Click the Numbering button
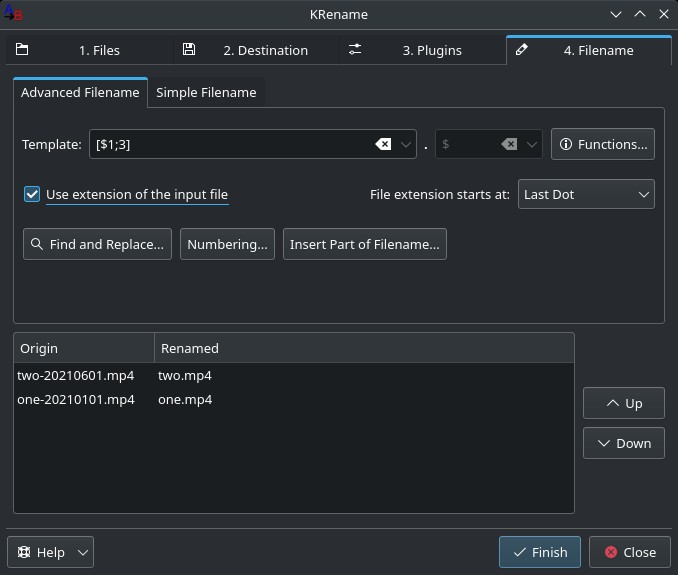This screenshot has height=575, width=678. pos(227,244)
